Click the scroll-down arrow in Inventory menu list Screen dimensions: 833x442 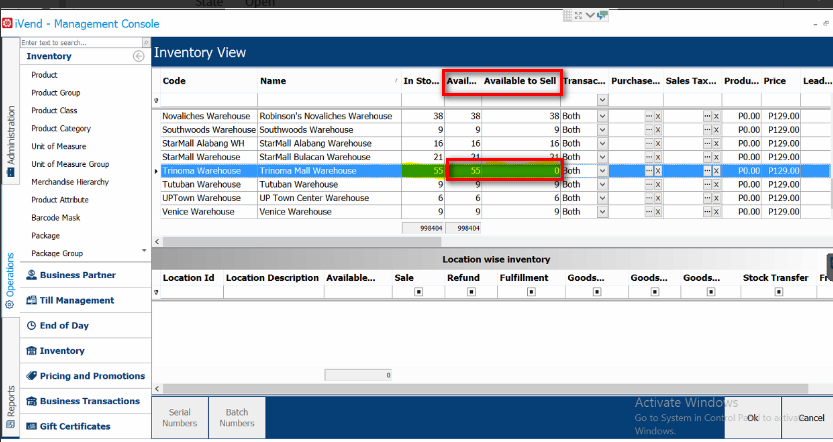[144, 251]
